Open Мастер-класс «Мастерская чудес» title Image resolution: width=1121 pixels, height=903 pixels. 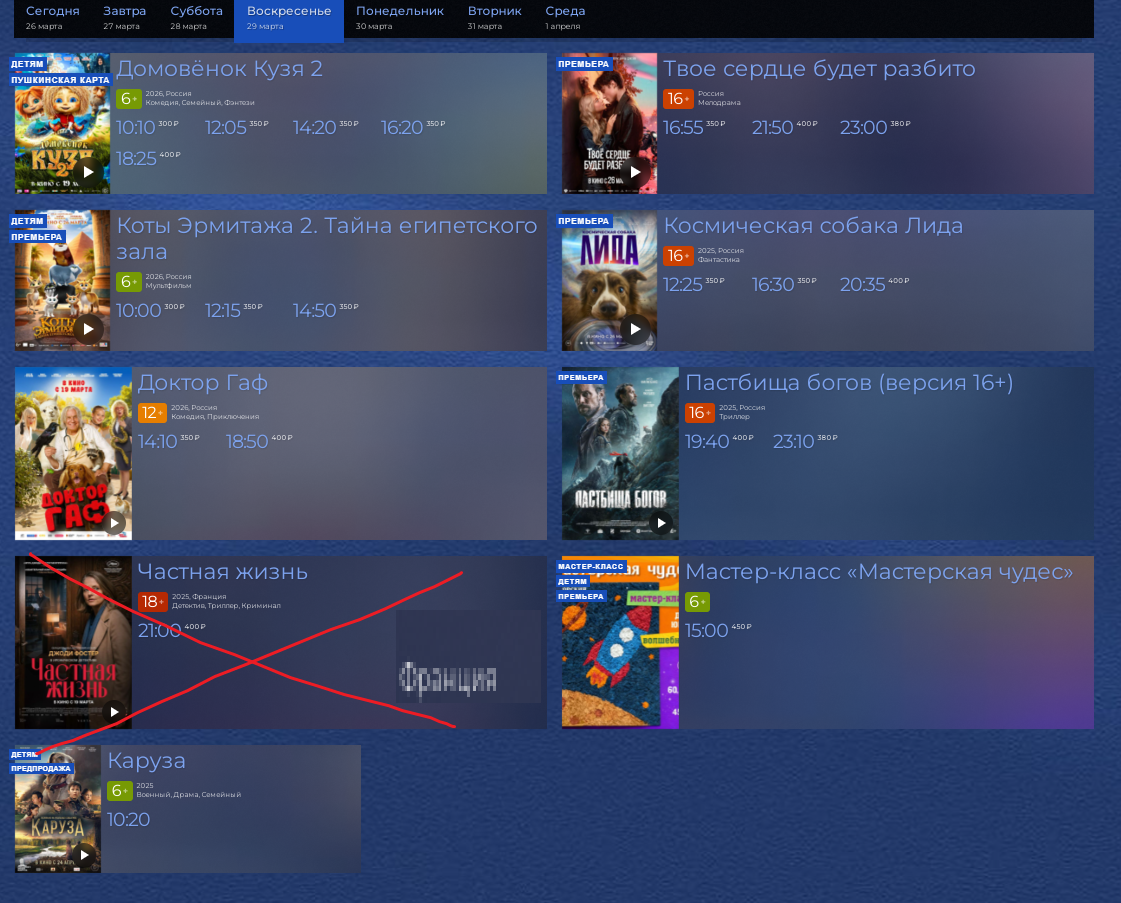tap(879, 571)
